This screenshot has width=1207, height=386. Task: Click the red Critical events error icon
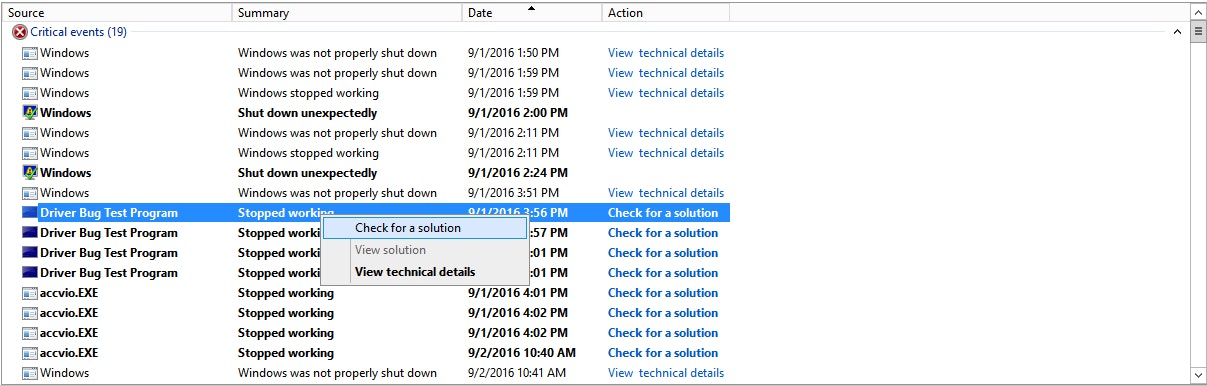pyautogui.click(x=20, y=32)
